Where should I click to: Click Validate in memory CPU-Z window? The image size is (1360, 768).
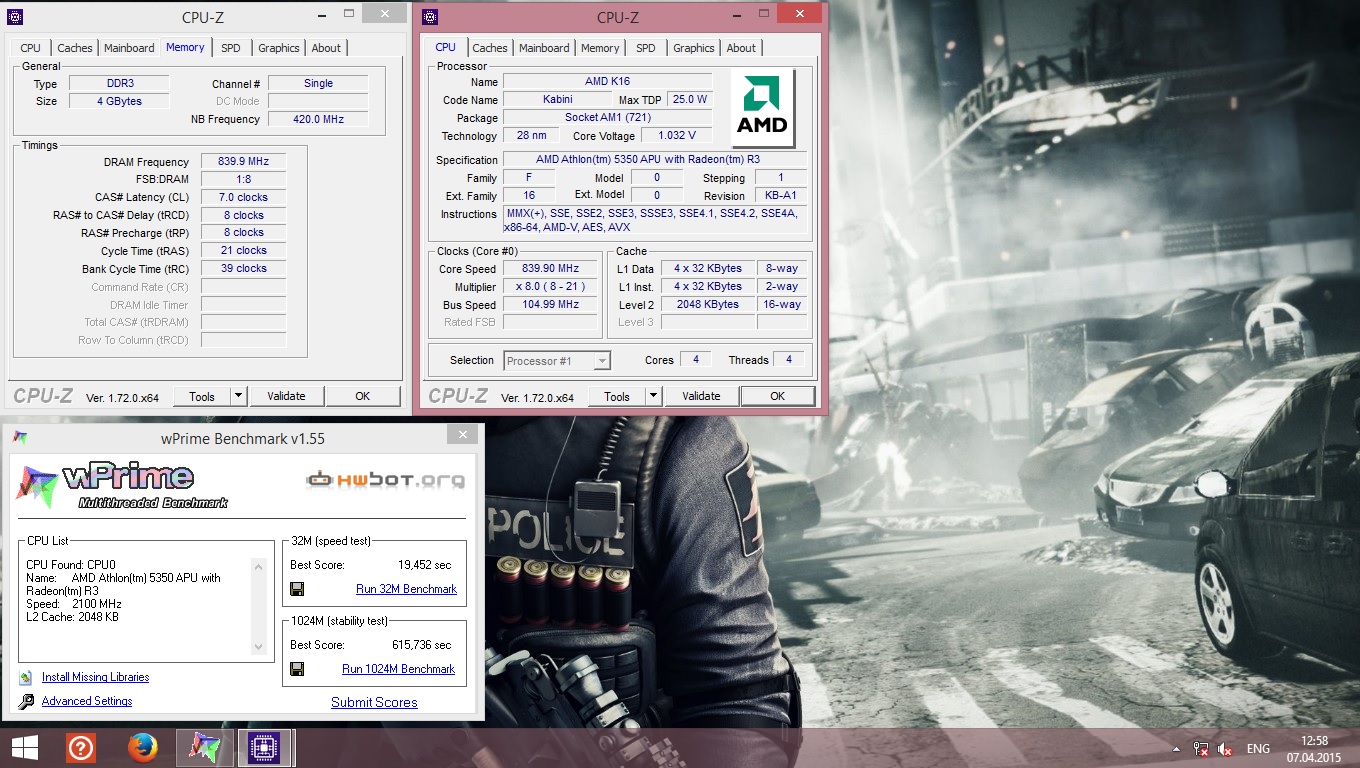(286, 396)
